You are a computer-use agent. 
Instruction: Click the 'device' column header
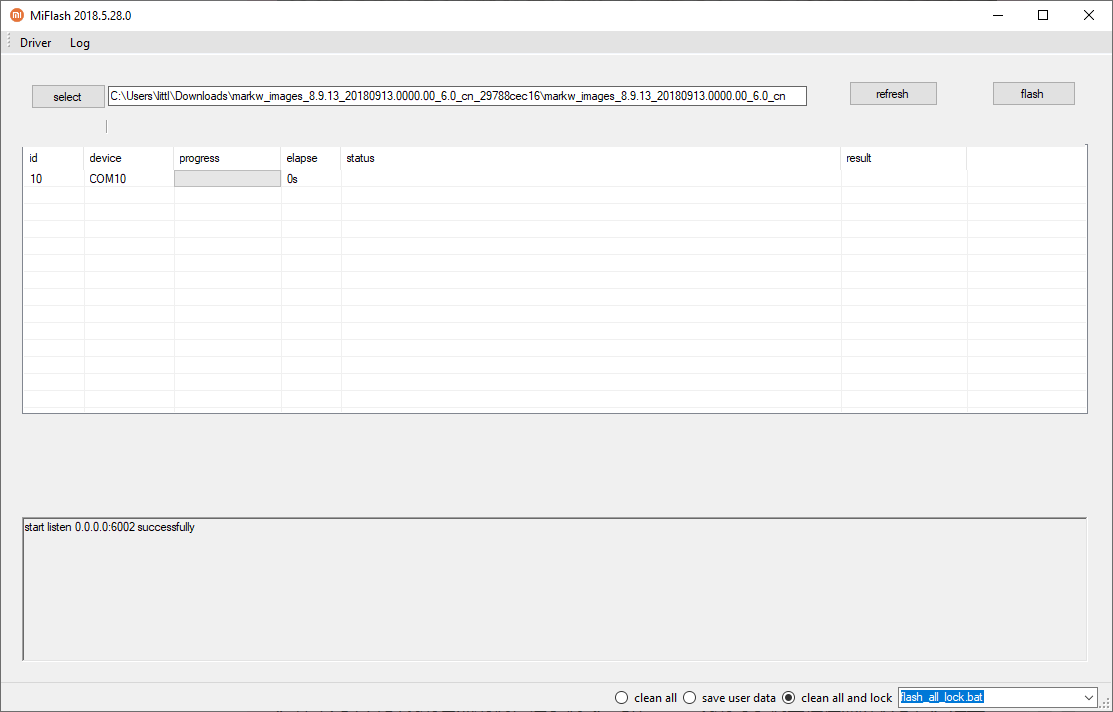(x=128, y=158)
